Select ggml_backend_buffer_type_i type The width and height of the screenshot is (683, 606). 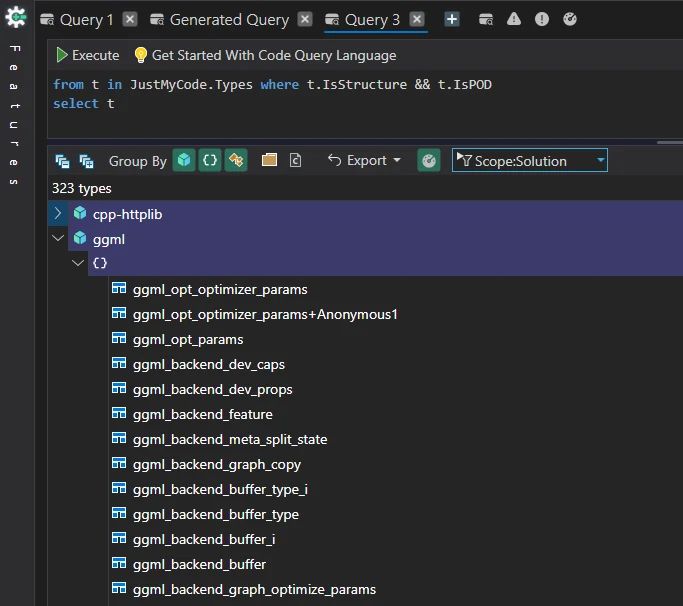click(220, 490)
